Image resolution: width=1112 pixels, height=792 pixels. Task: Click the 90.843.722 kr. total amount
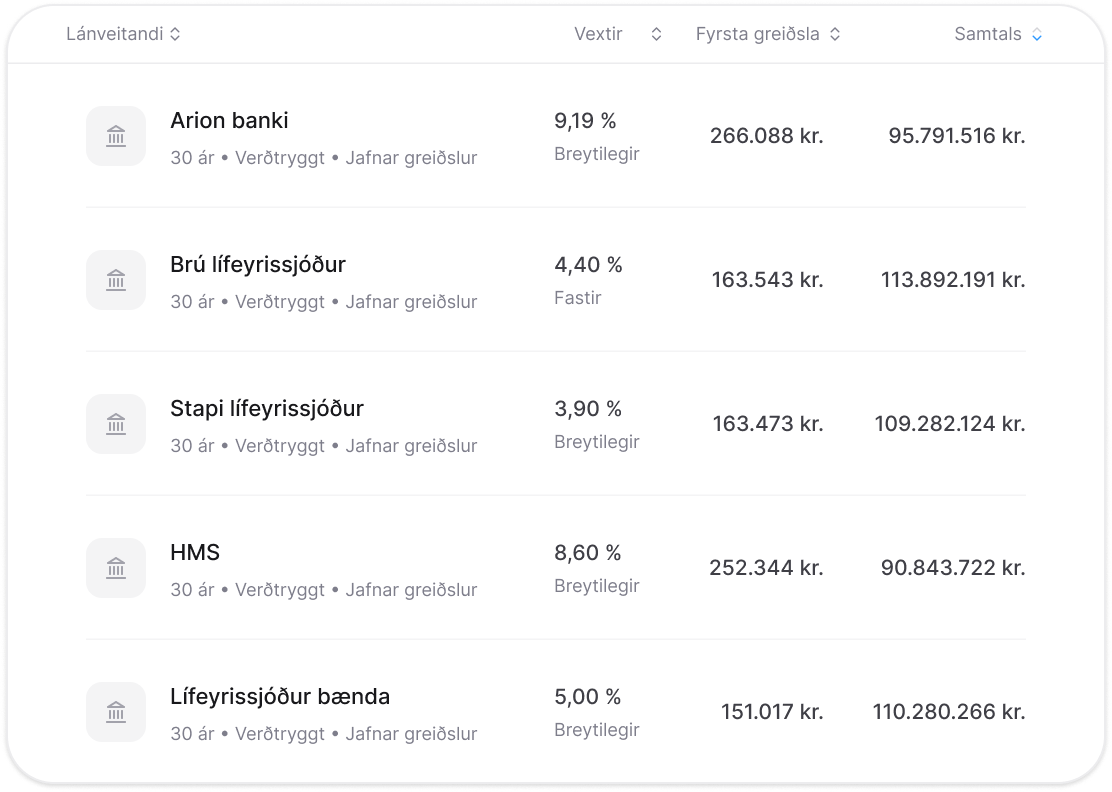953,568
